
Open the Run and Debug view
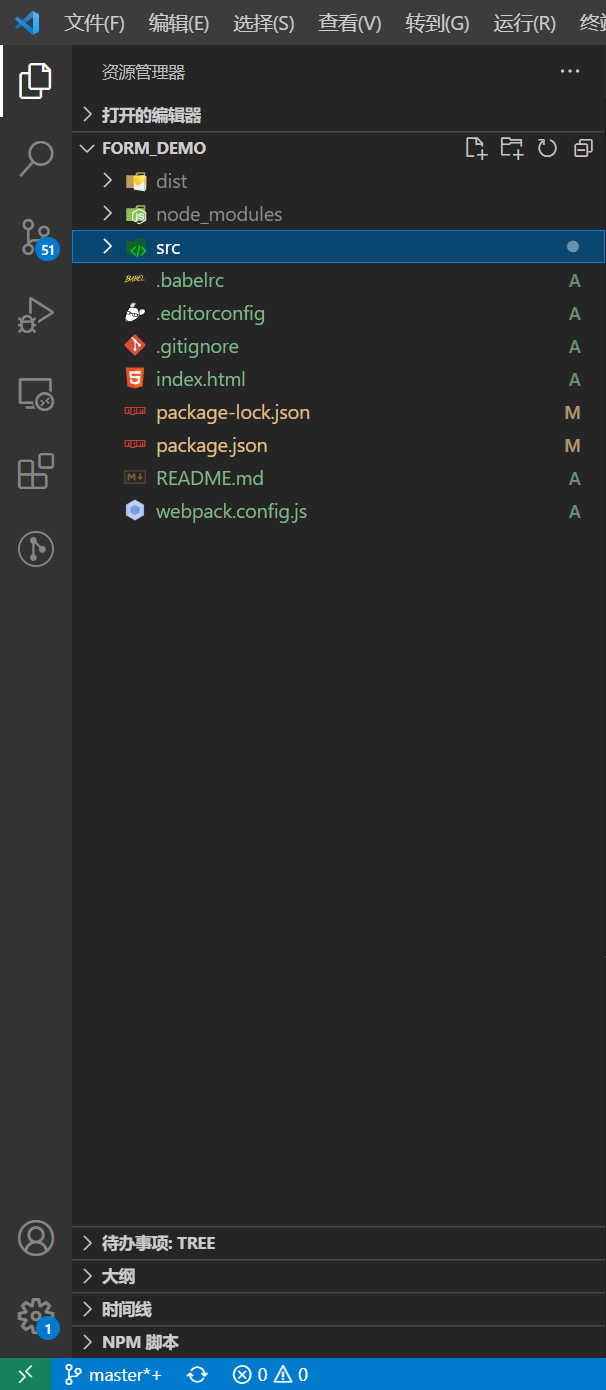coord(36,315)
